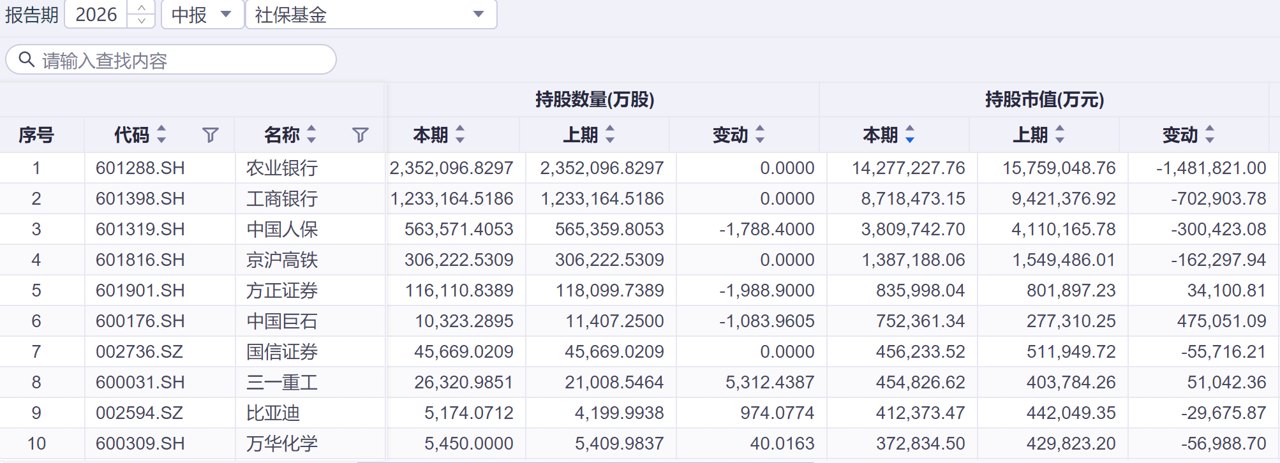Viewport: 1280px width, 463px height.
Task: Select stock code 601398.SH
Action: (141, 198)
